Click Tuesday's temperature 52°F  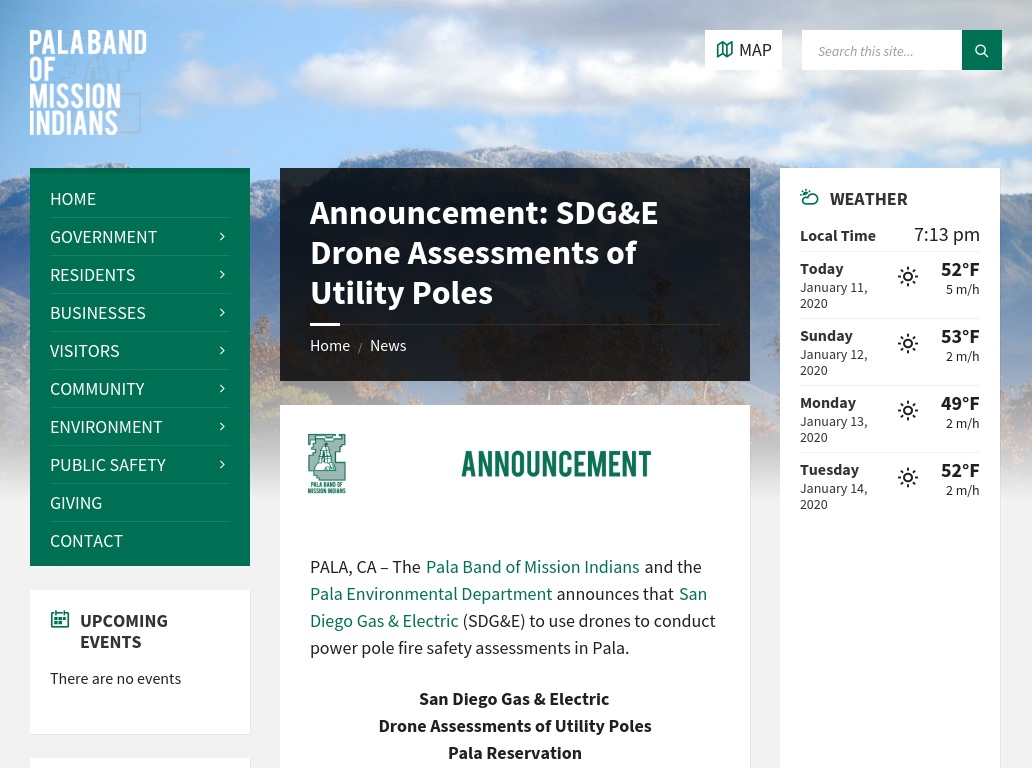pyautogui.click(x=960, y=471)
